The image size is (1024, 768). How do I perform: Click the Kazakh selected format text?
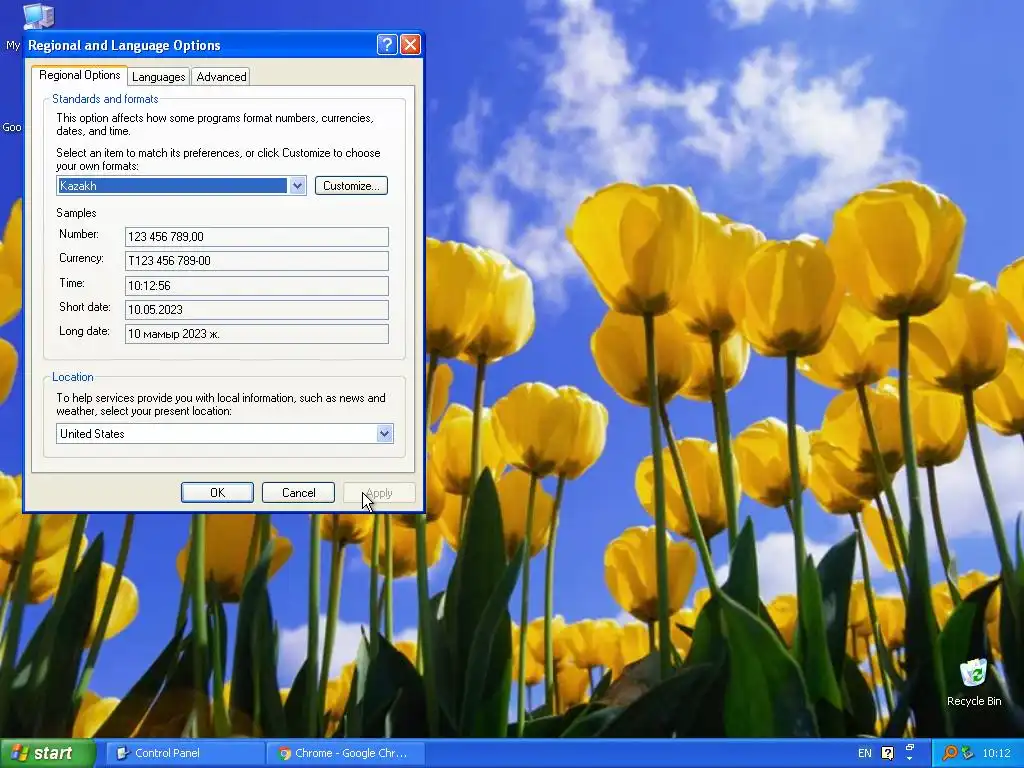(78, 185)
